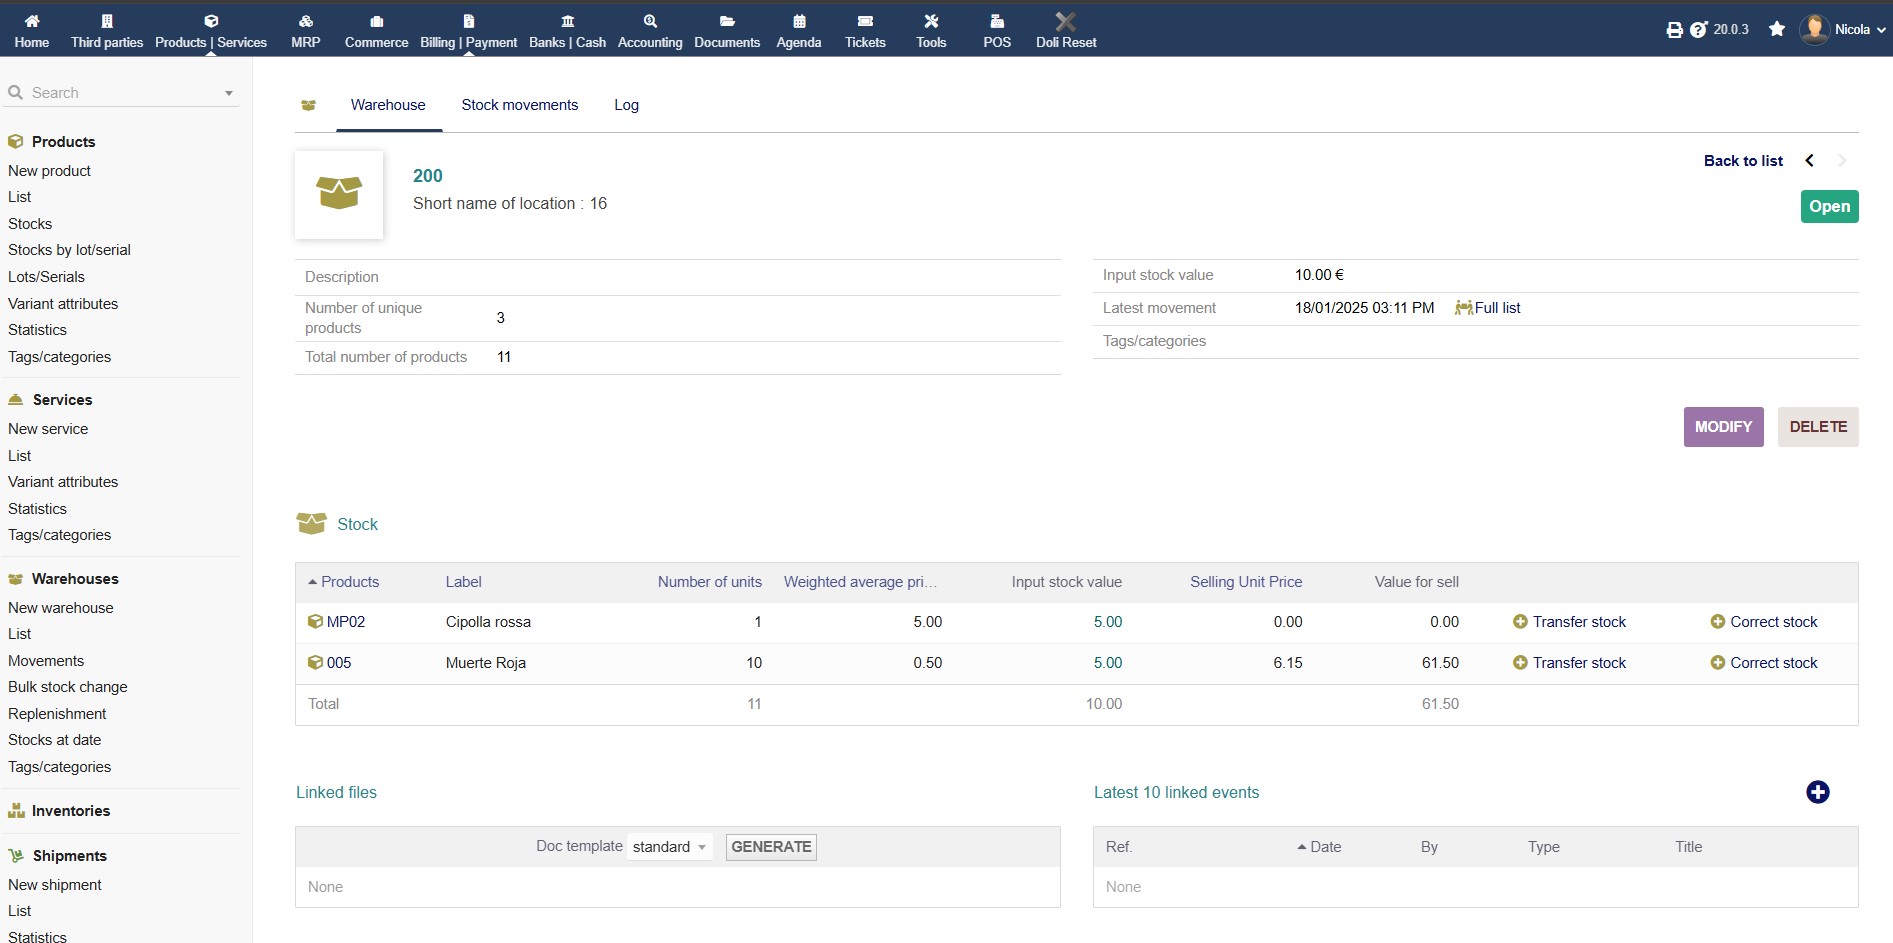Expand the Doc template standard dropdown

[670, 847]
